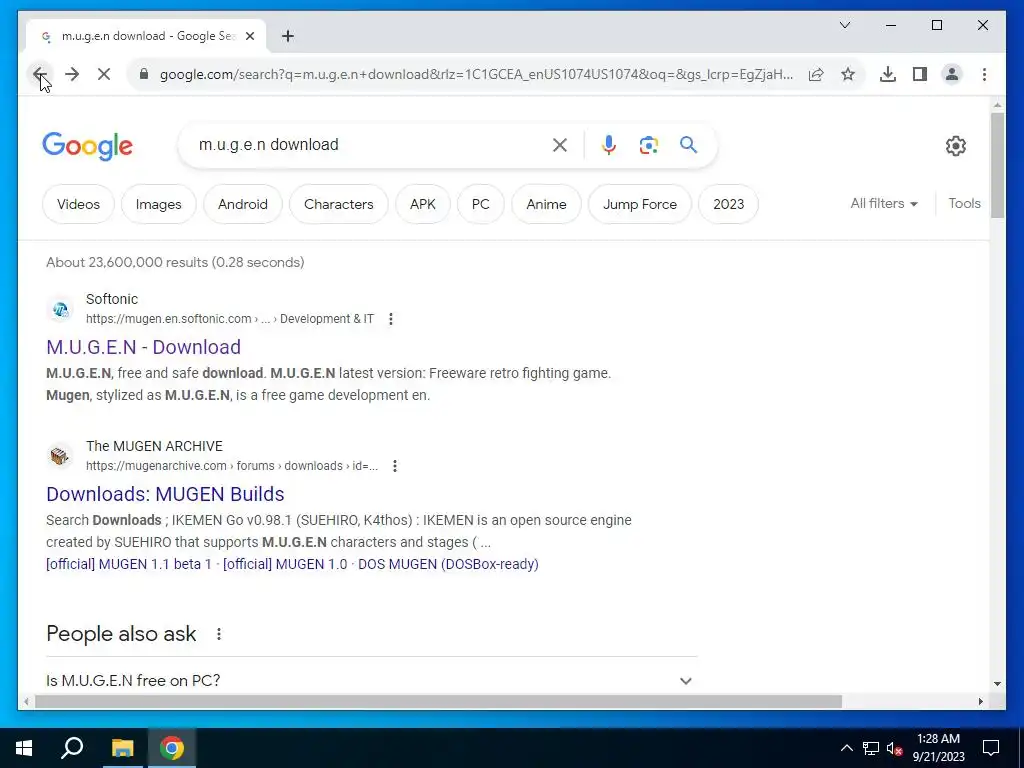Open Windows taskbar search
This screenshot has height=768, width=1024.
(x=72, y=748)
